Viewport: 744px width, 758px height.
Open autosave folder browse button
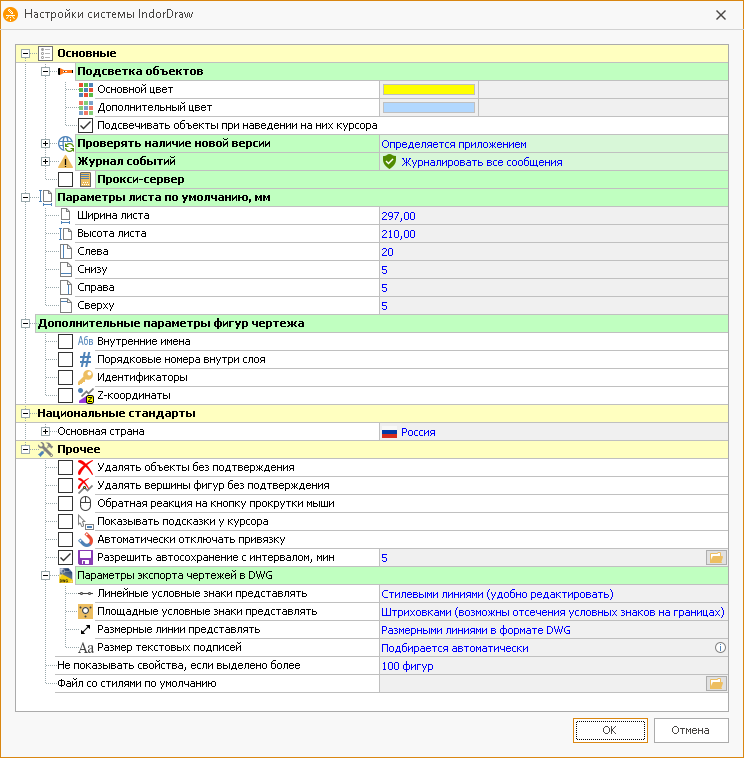coord(716,557)
